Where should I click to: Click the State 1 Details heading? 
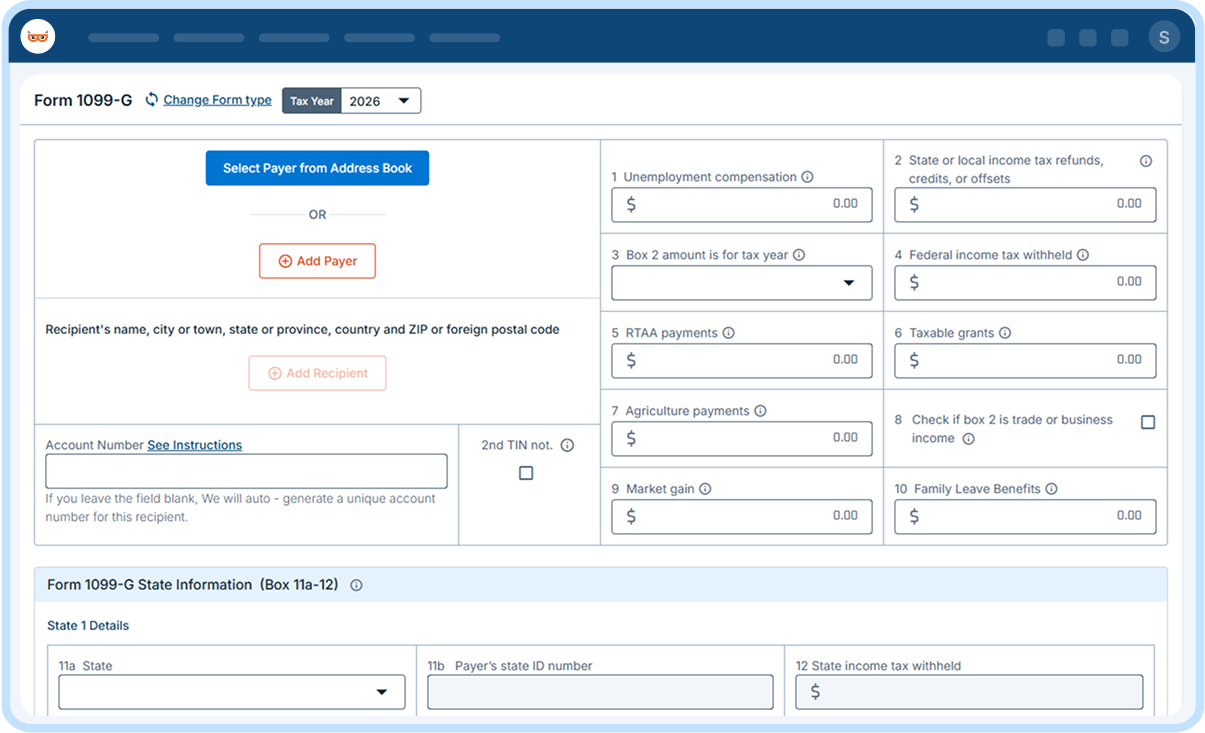[88, 626]
